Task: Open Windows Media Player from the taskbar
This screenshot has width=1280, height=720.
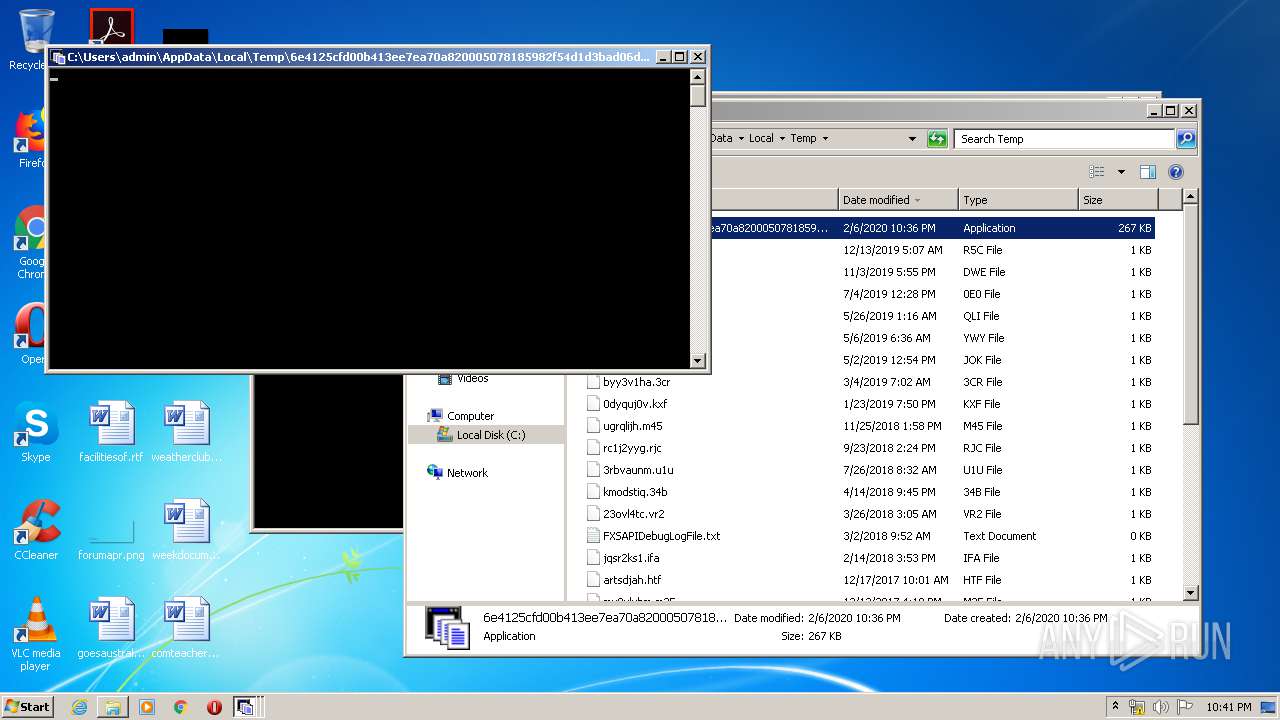Action: [147, 707]
